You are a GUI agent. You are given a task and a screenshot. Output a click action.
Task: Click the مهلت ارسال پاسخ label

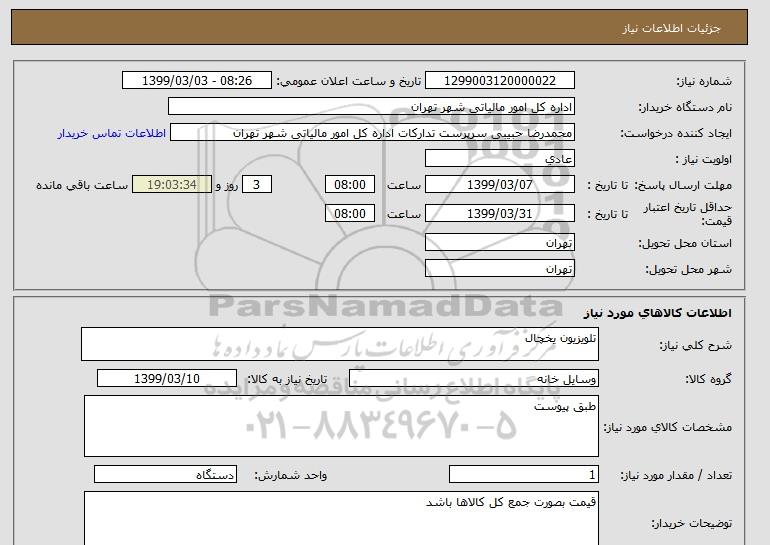(x=683, y=185)
